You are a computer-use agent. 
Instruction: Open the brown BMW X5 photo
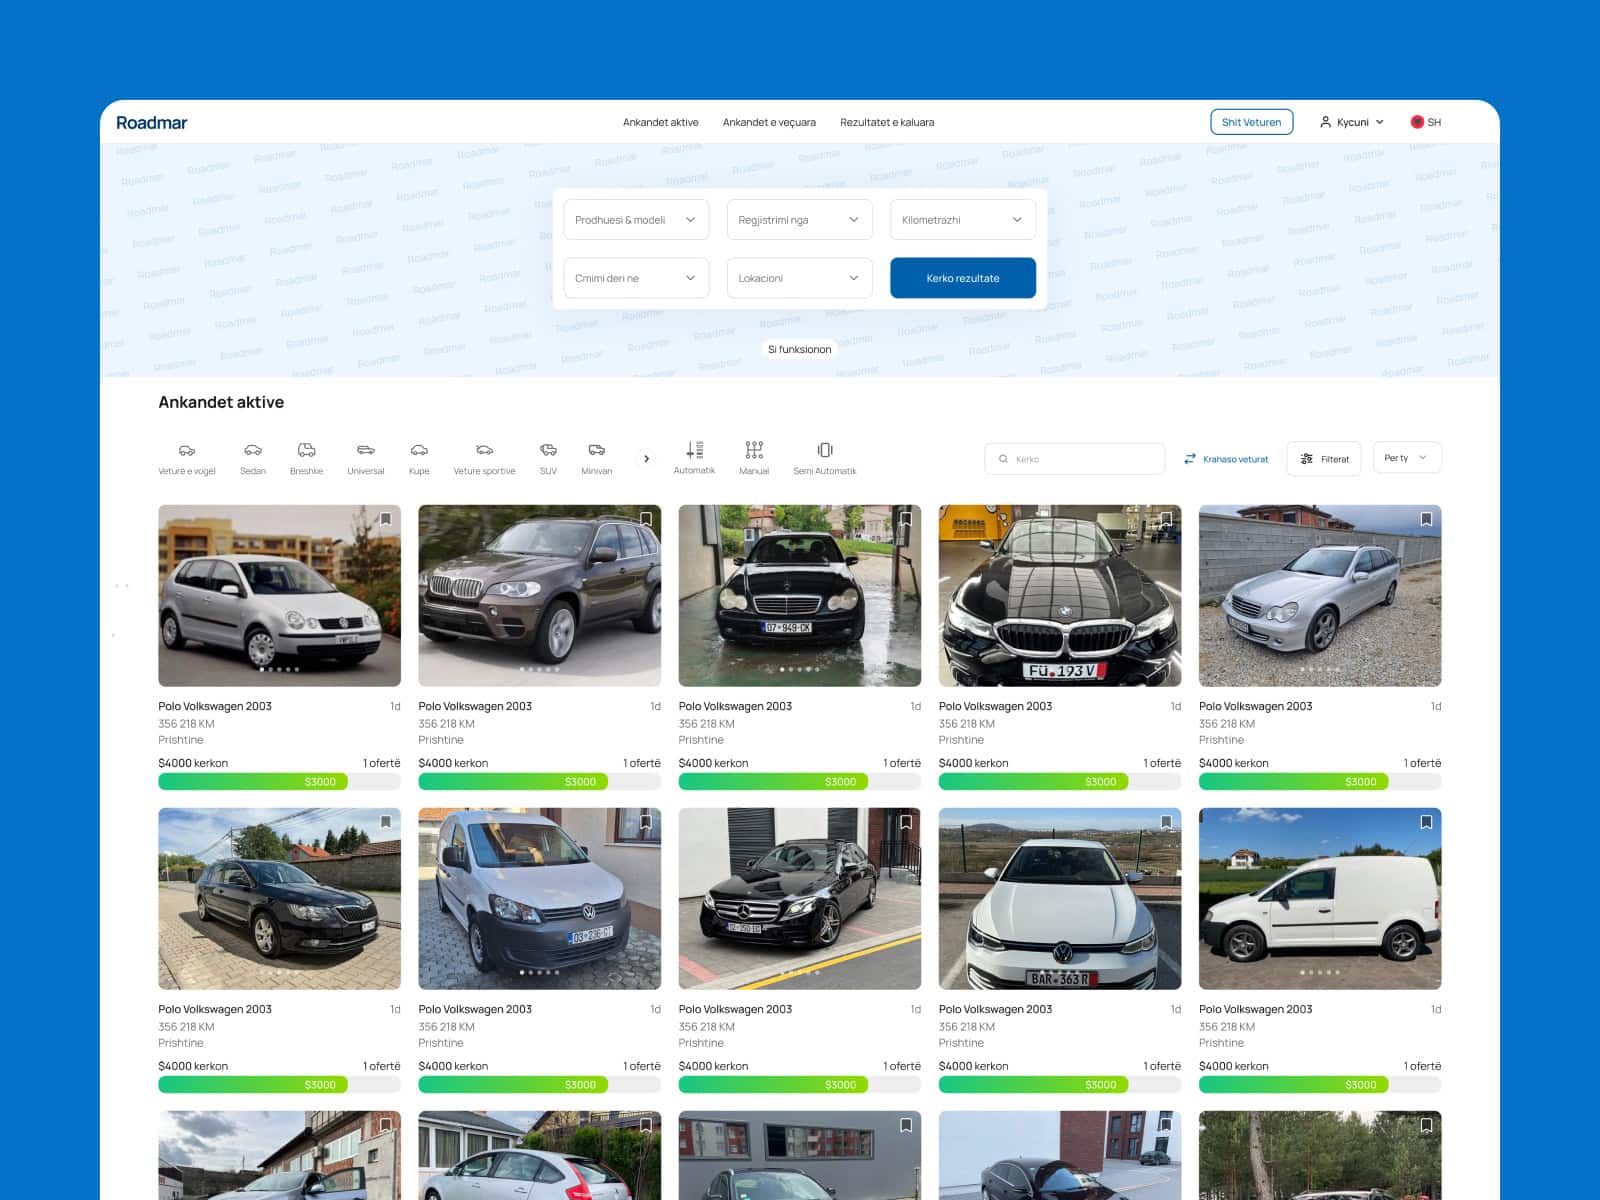click(x=539, y=596)
